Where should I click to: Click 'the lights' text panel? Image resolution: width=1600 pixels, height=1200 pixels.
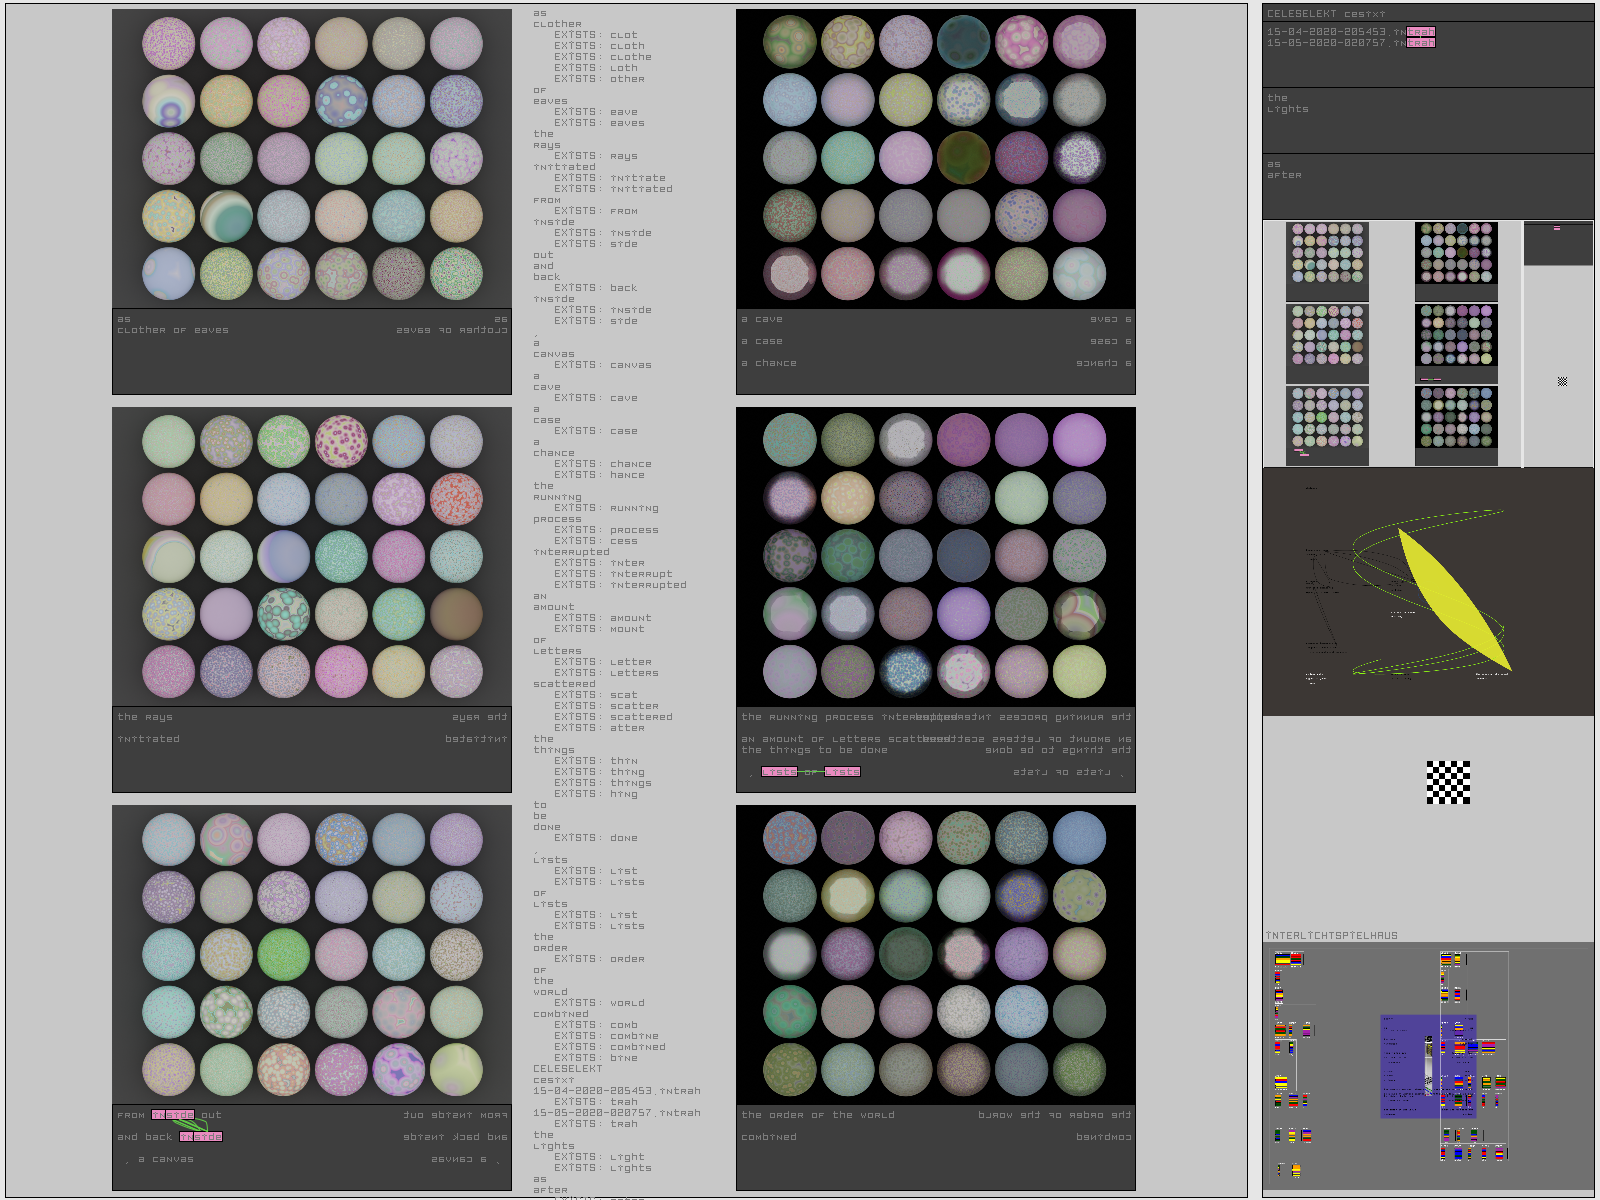pyautogui.click(x=1427, y=120)
